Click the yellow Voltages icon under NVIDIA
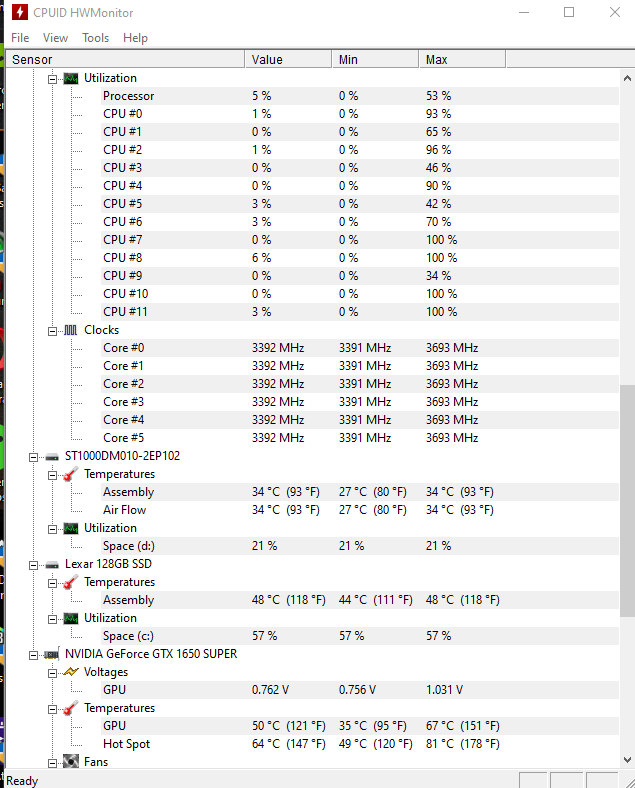 coord(71,672)
